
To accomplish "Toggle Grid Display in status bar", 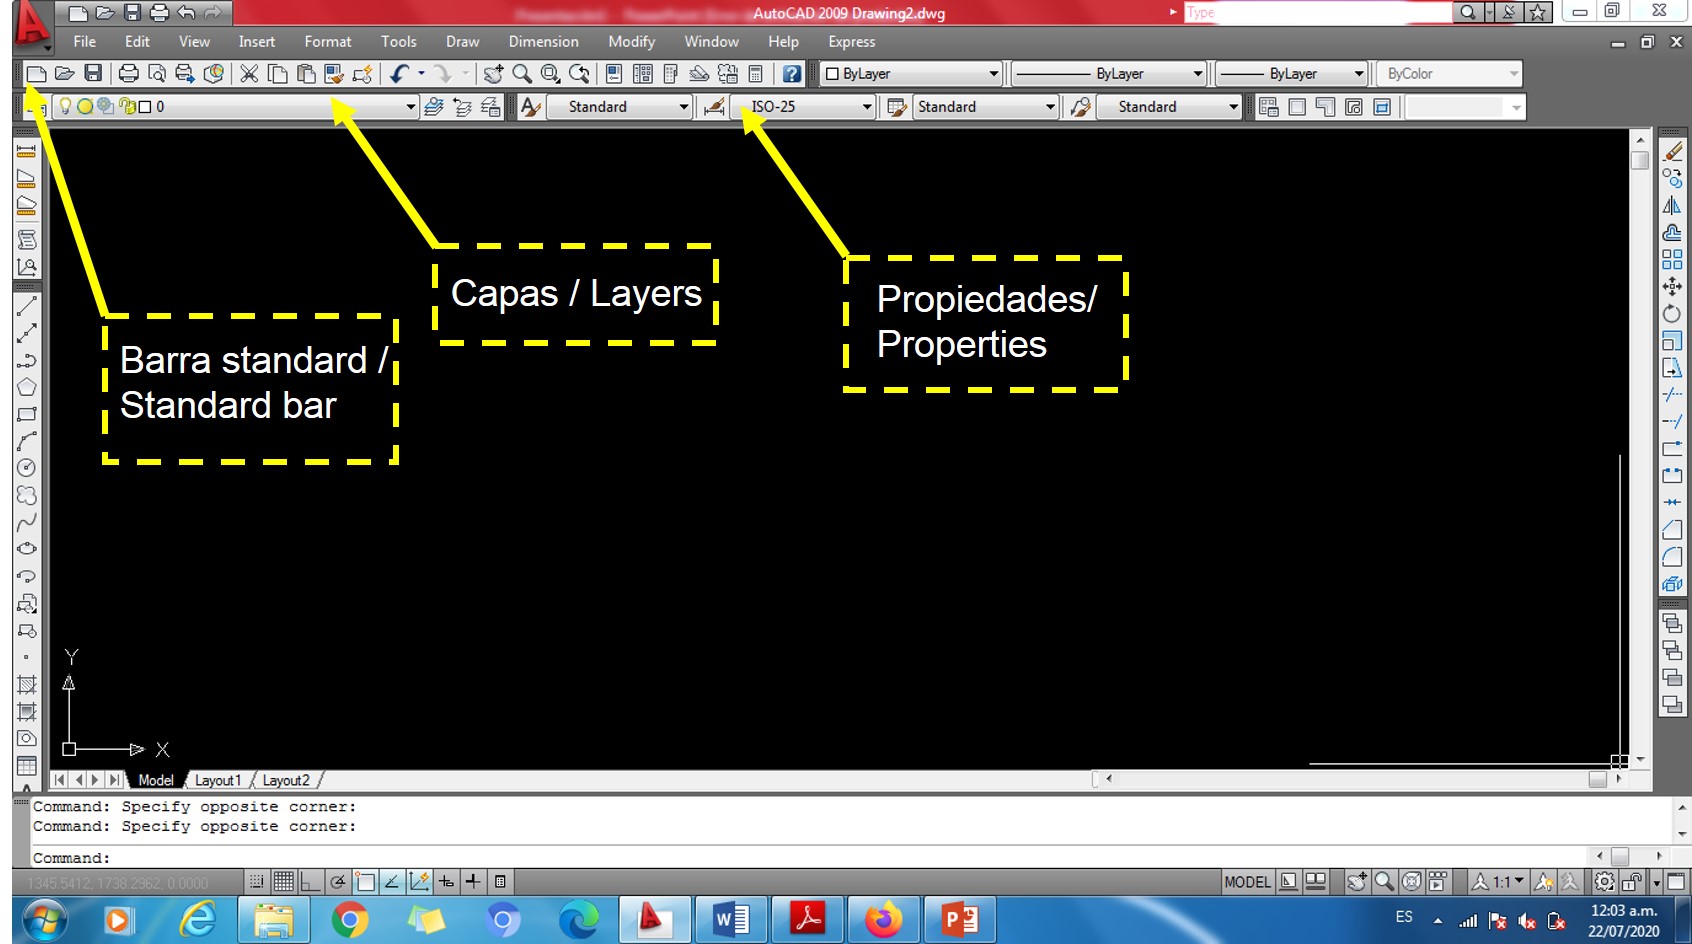I will coord(284,882).
